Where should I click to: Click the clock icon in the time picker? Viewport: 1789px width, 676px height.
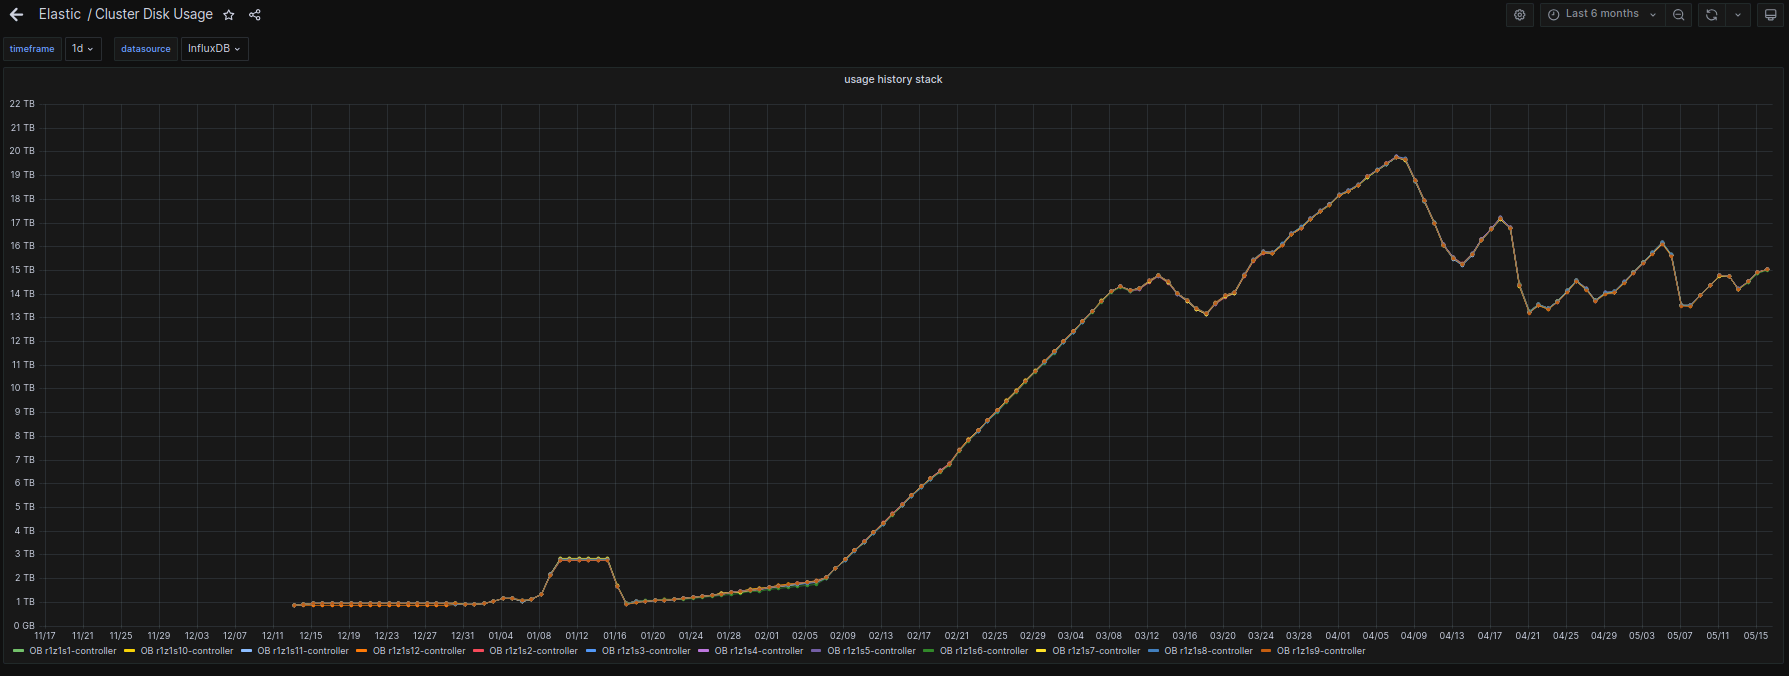pyautogui.click(x=1553, y=15)
